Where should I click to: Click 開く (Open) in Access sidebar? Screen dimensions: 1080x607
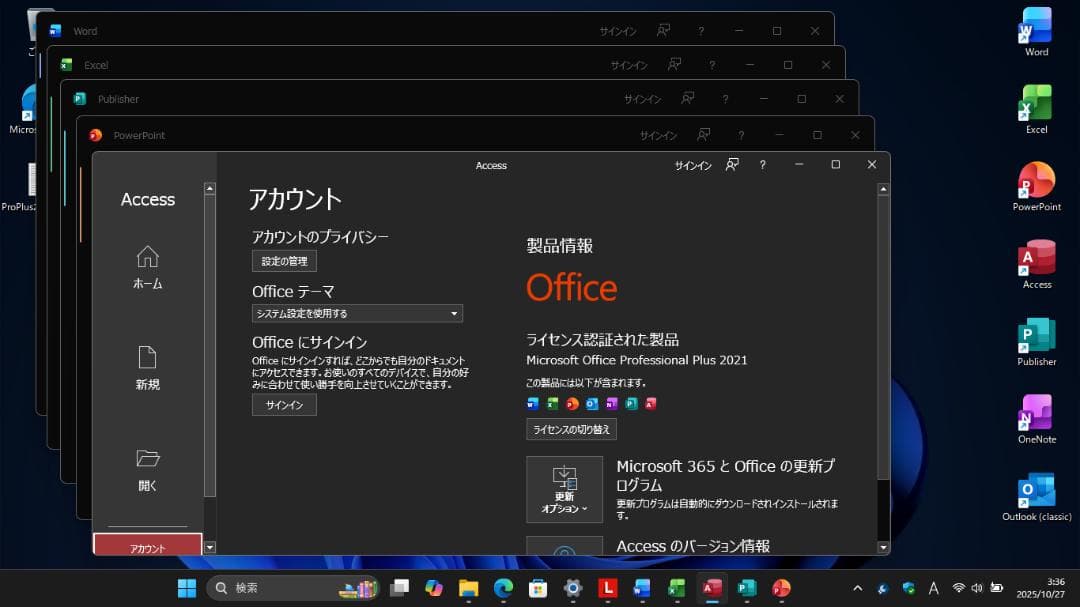pos(147,470)
